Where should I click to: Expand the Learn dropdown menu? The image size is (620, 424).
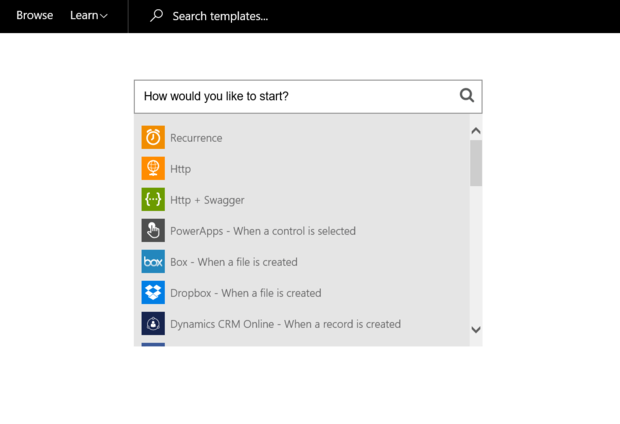[x=89, y=15]
